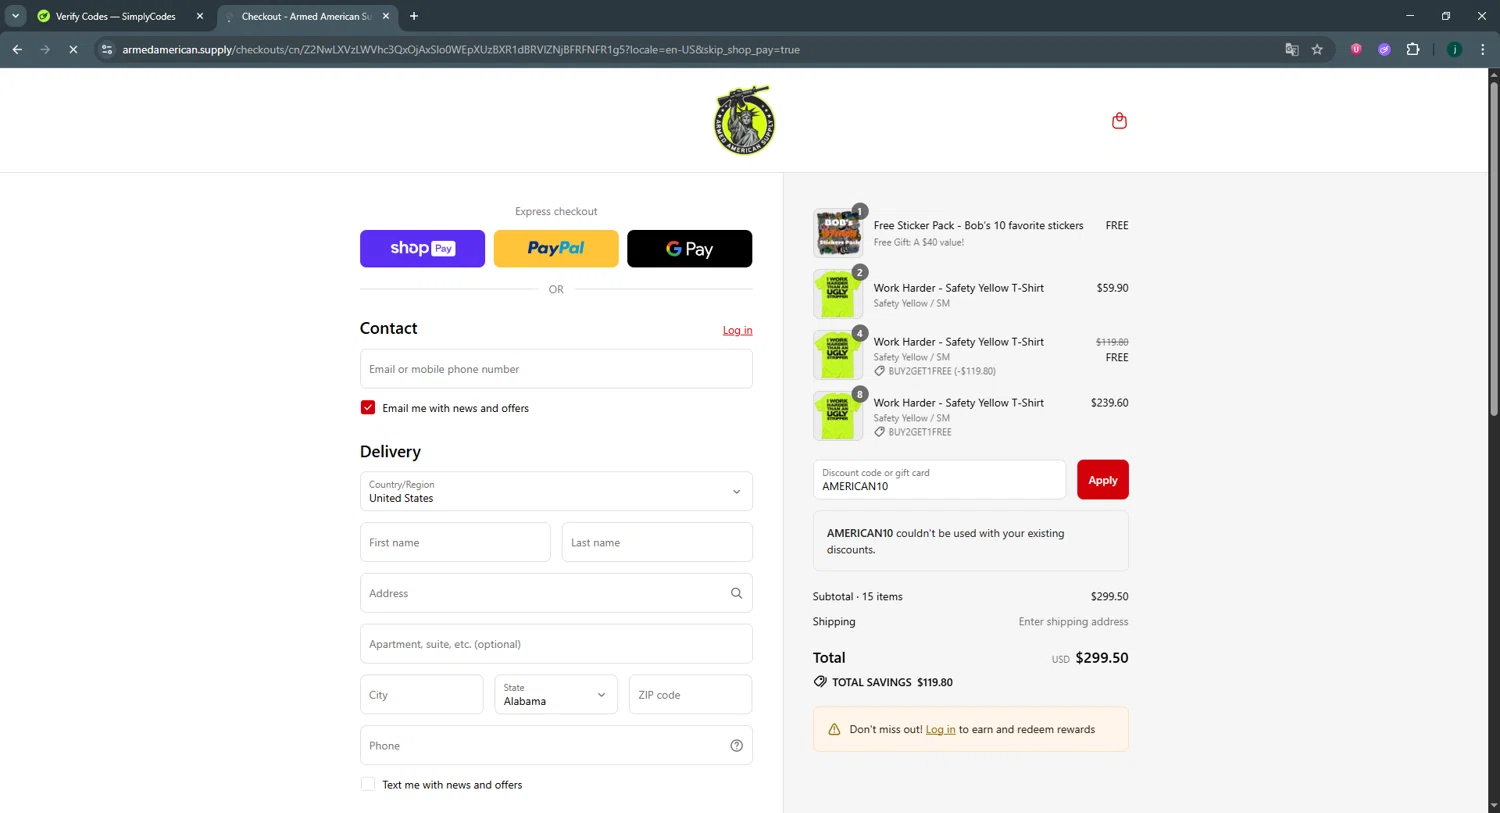
Task: Open site information icon in address bar
Action: click(x=107, y=49)
